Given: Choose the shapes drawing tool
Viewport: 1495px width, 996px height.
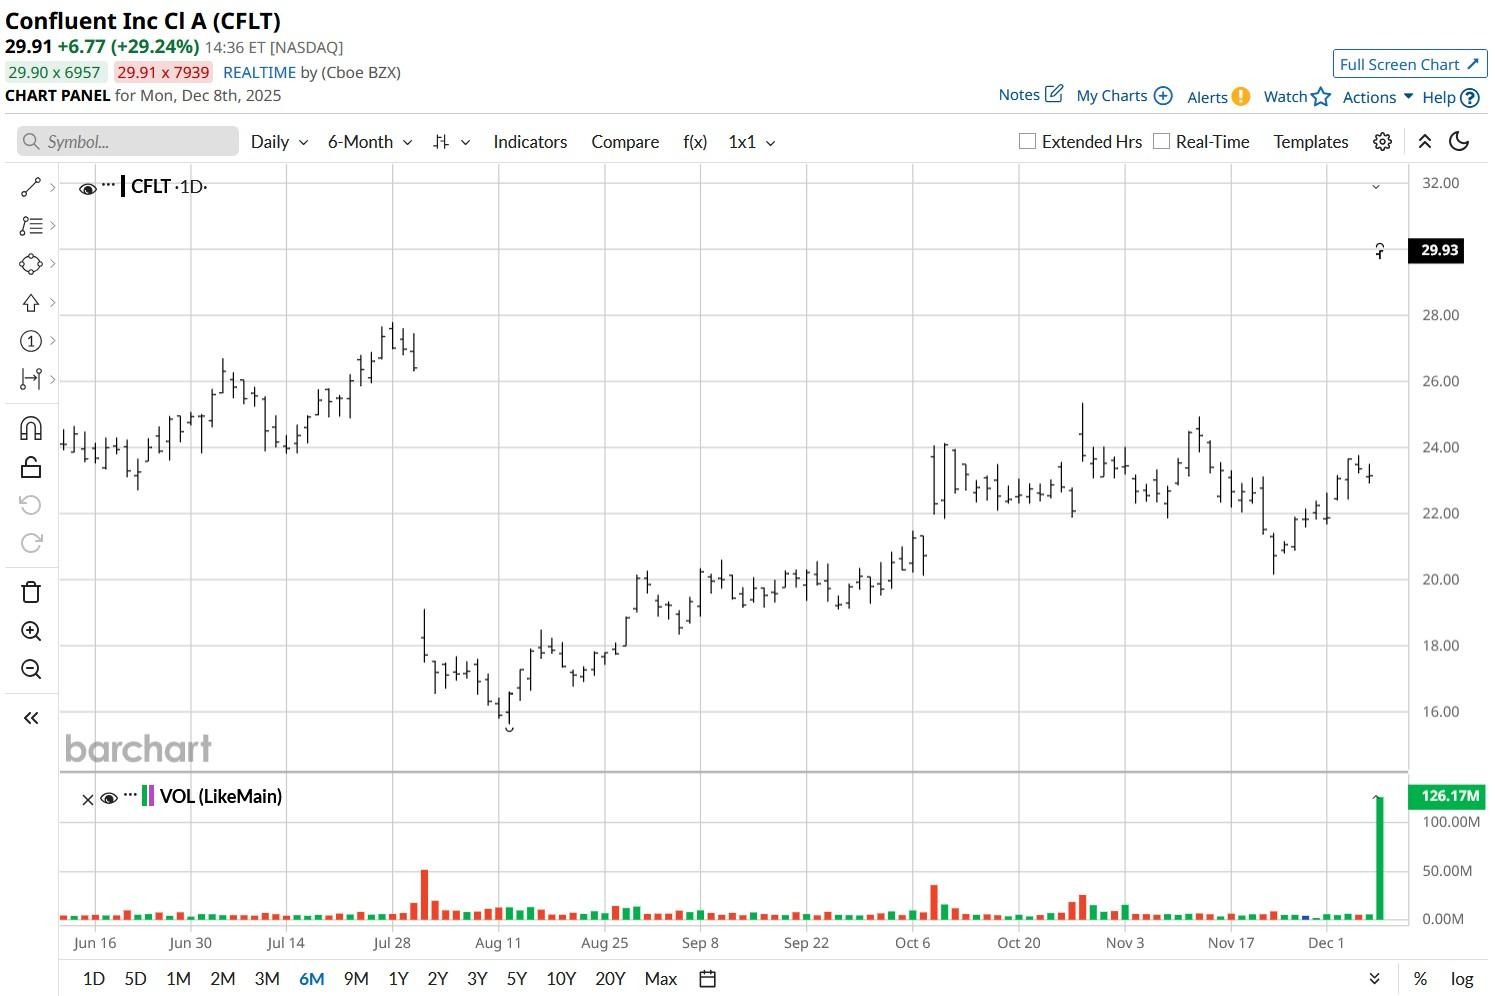Looking at the screenshot, I should tap(31, 264).
